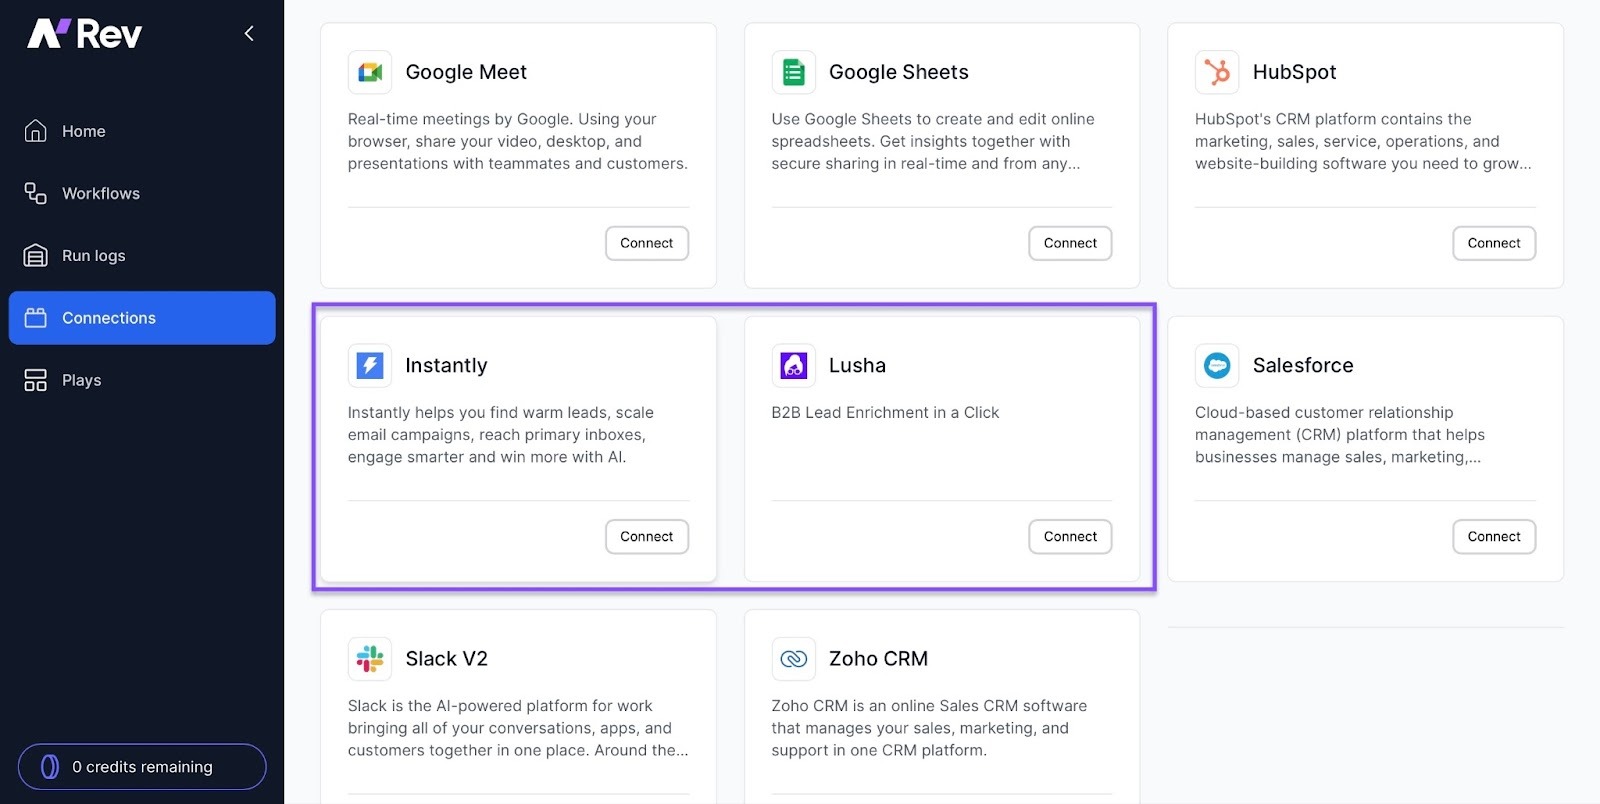Screen dimensions: 1600x804
Task: Open the 0 credits remaining pill
Action: click(142, 767)
